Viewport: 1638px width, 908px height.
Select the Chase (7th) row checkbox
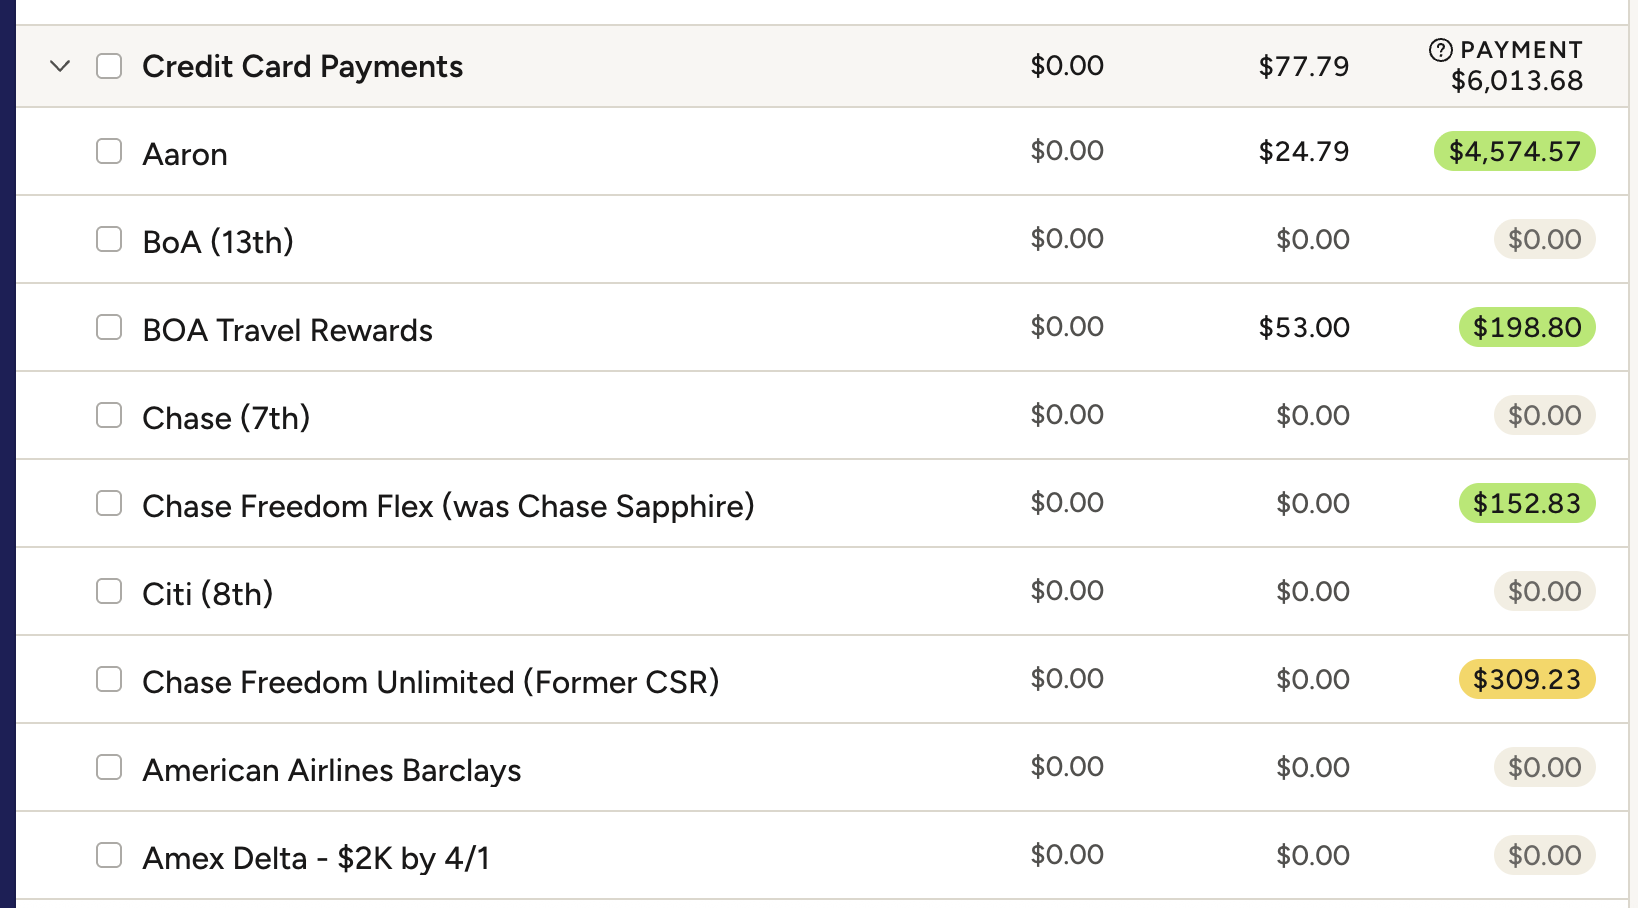click(x=109, y=416)
